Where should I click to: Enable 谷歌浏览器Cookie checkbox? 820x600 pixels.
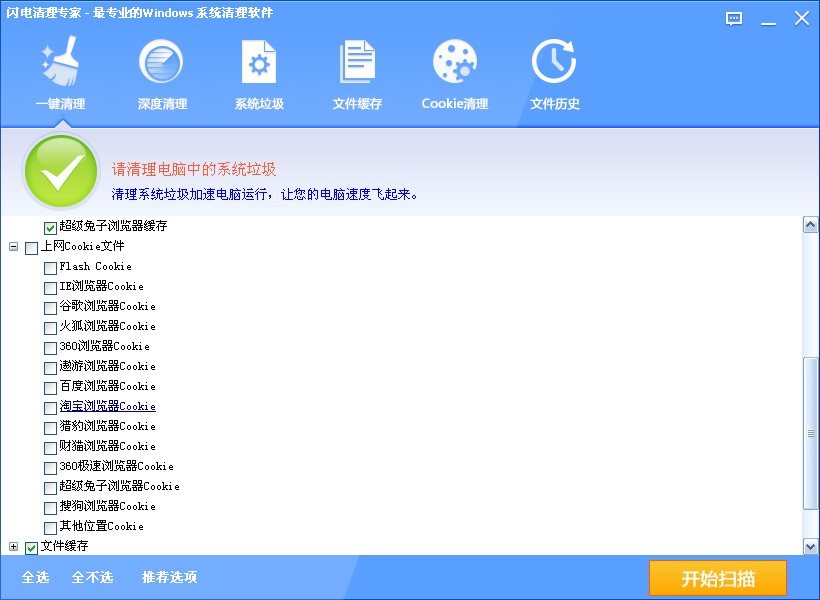tap(50, 308)
